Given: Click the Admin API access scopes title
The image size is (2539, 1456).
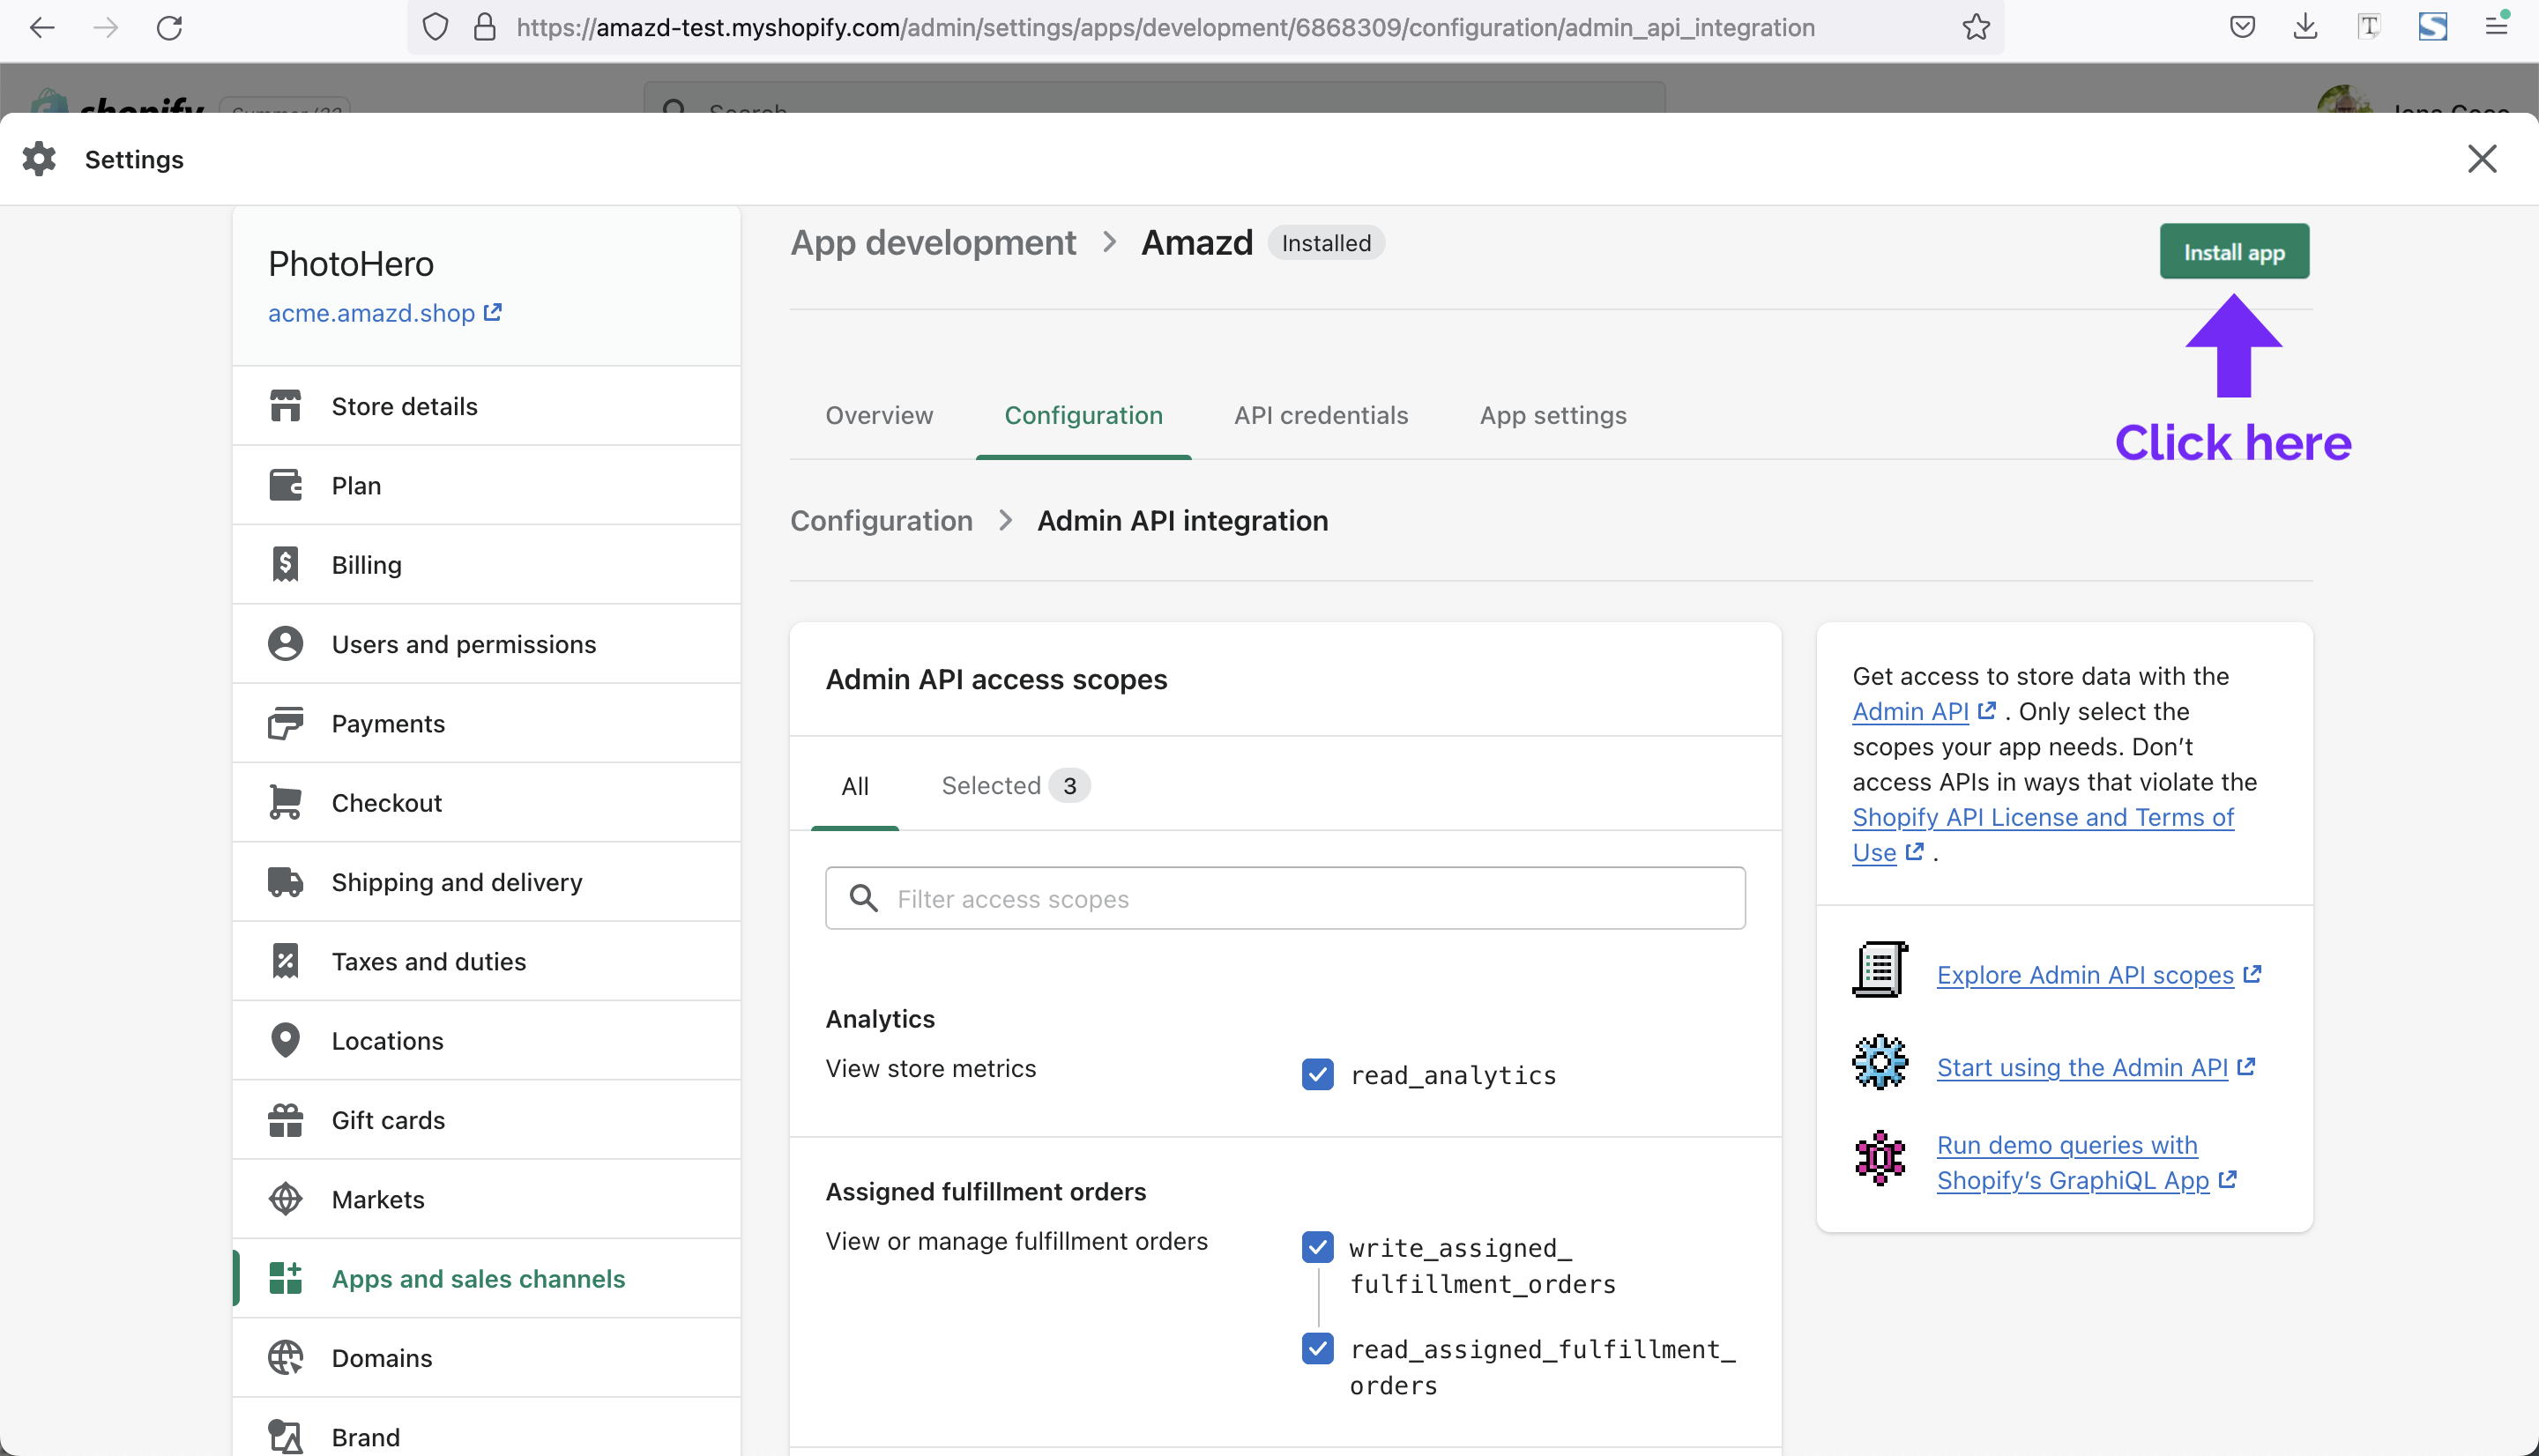Looking at the screenshot, I should 996,679.
